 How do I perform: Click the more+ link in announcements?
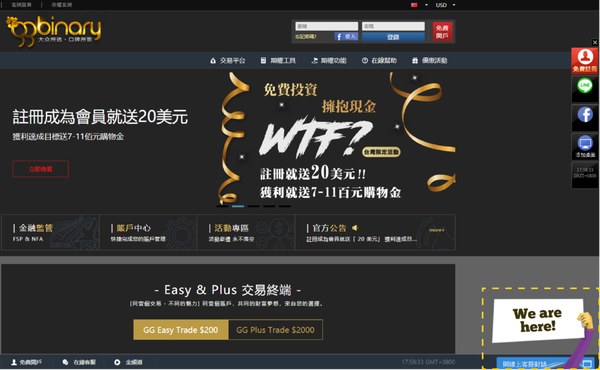pyautogui.click(x=437, y=230)
